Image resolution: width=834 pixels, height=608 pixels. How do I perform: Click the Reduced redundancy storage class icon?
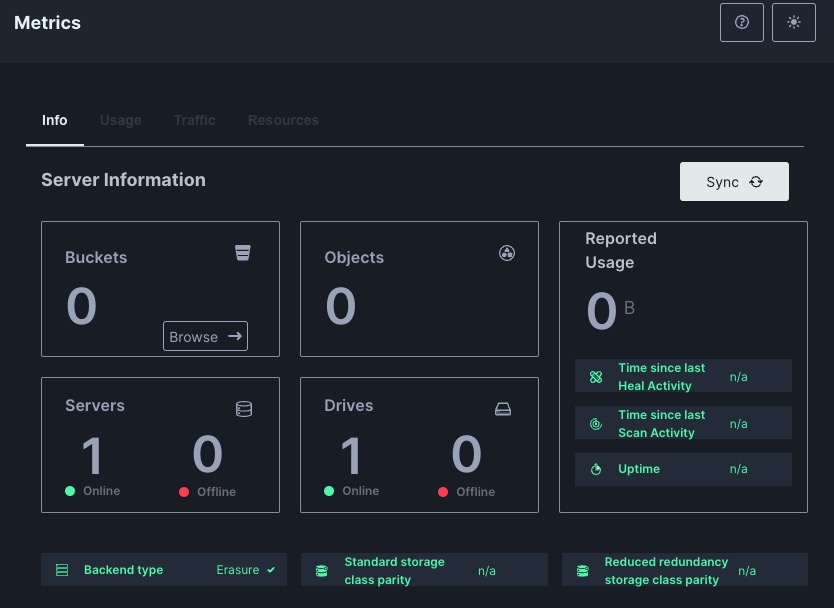(x=582, y=569)
